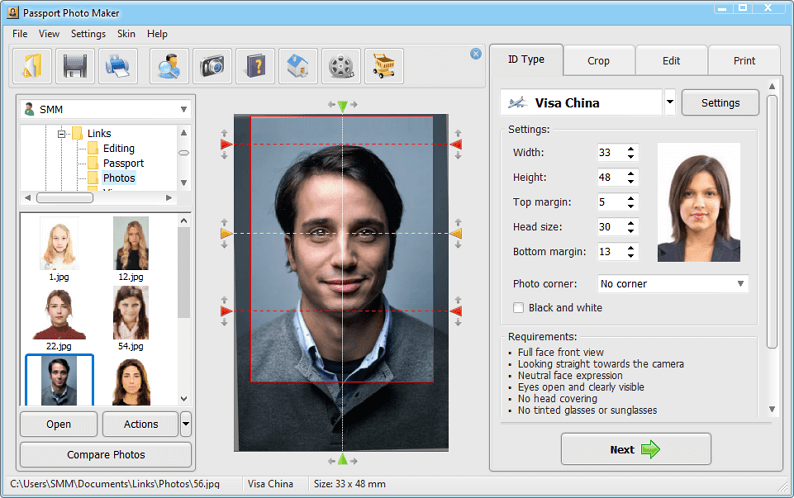Click the open folder toolbar icon
This screenshot has width=794, height=498.
pos(32,66)
